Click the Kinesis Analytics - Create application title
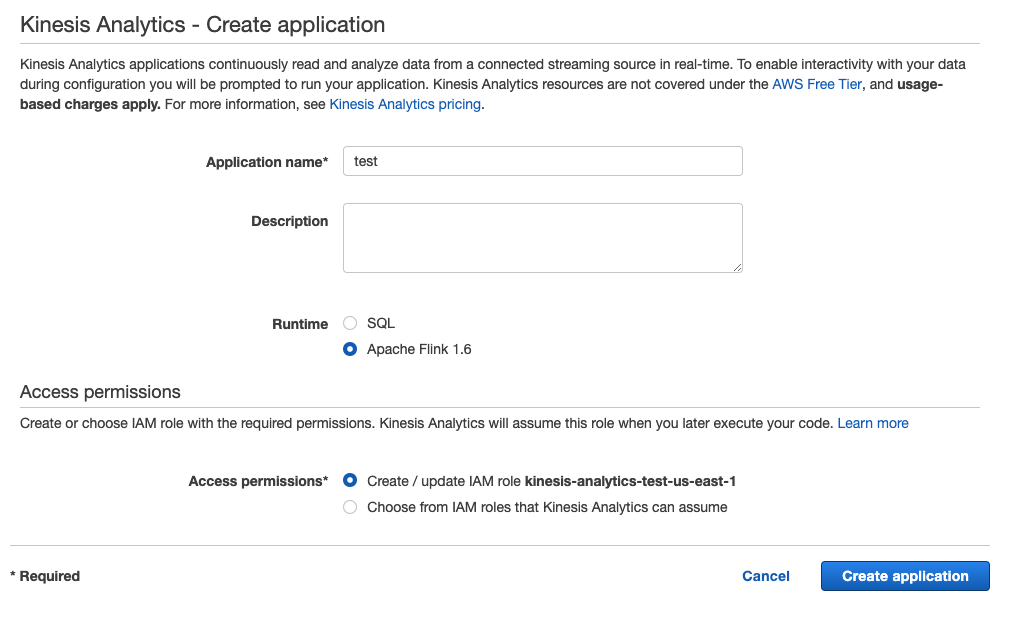The image size is (1034, 621). (202, 24)
